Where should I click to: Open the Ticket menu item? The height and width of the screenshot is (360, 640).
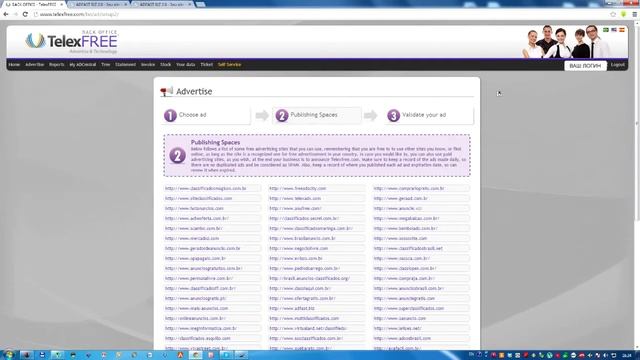(207, 64)
